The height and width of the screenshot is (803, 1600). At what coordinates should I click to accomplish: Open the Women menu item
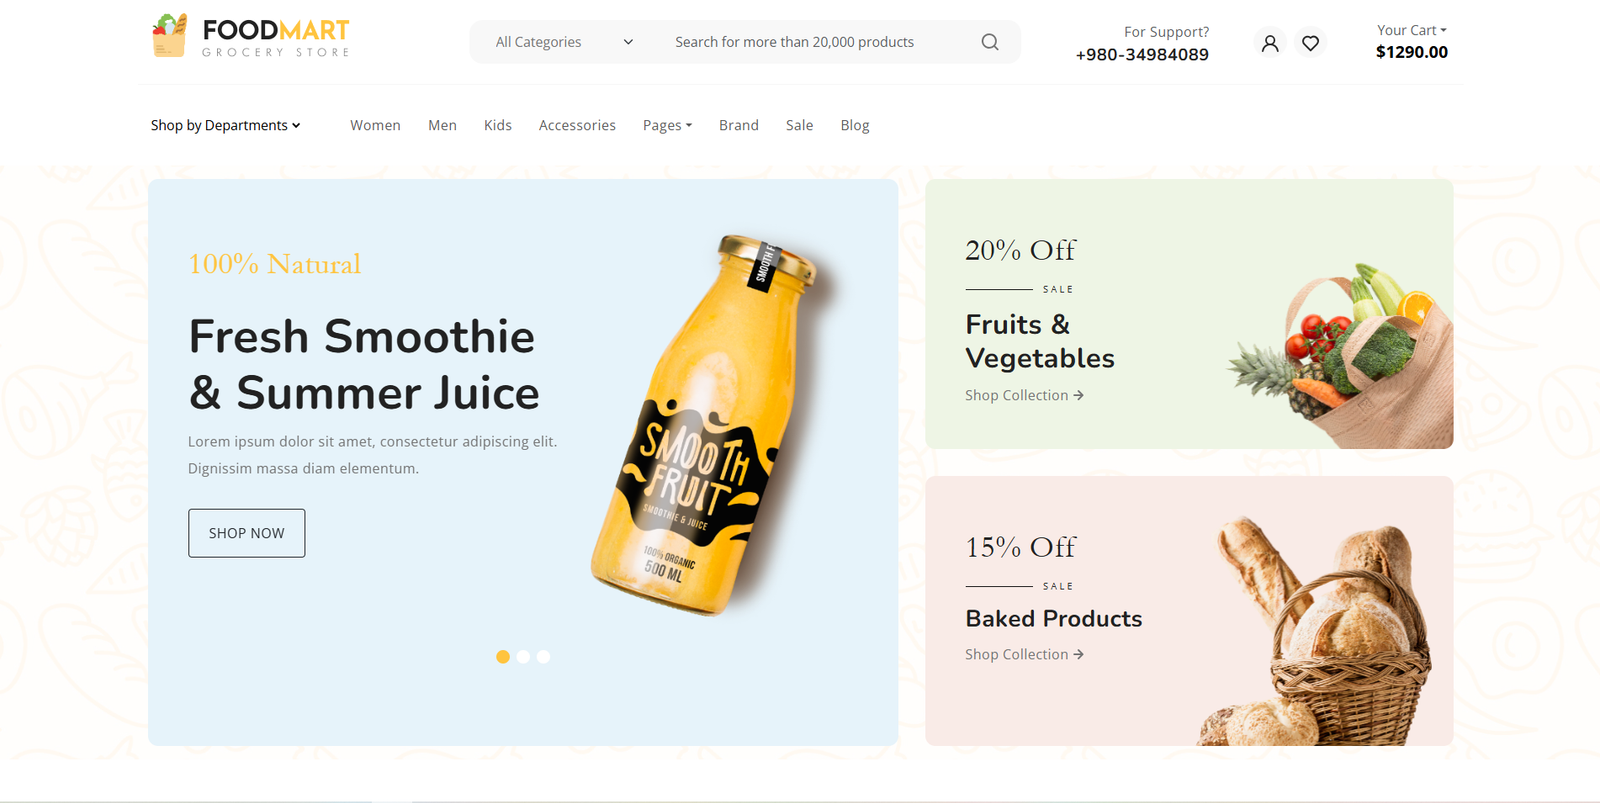point(375,125)
